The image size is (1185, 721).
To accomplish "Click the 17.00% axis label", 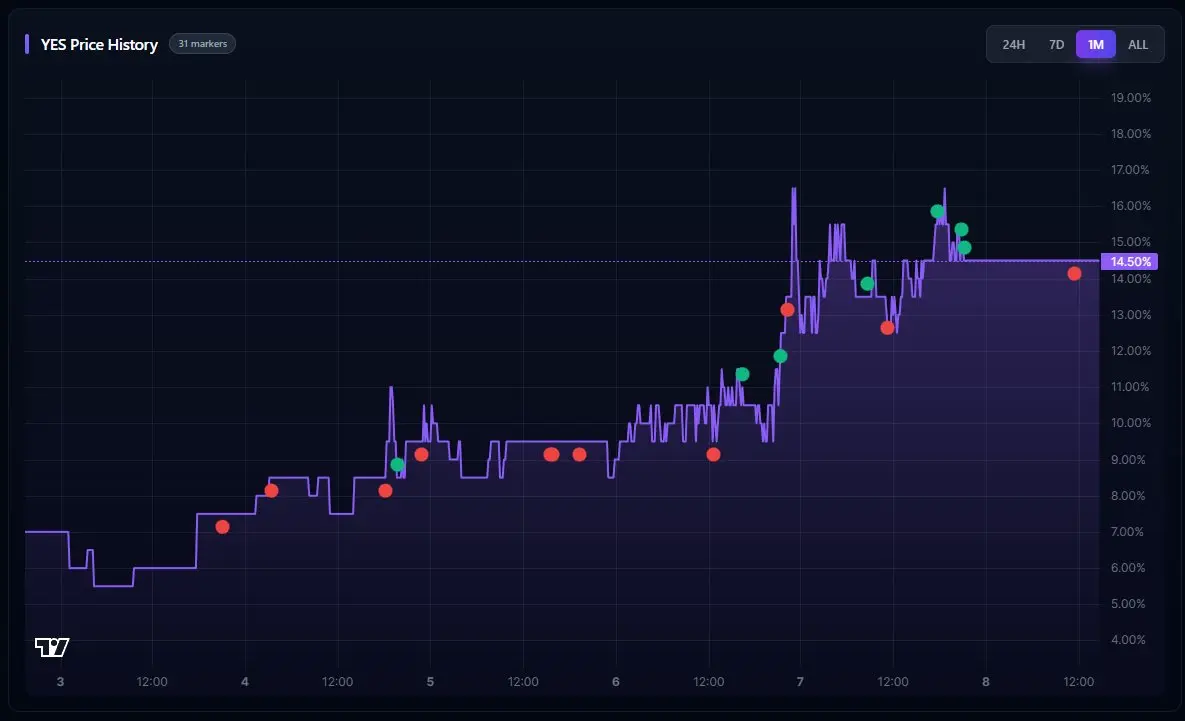I will pyautogui.click(x=1131, y=169).
